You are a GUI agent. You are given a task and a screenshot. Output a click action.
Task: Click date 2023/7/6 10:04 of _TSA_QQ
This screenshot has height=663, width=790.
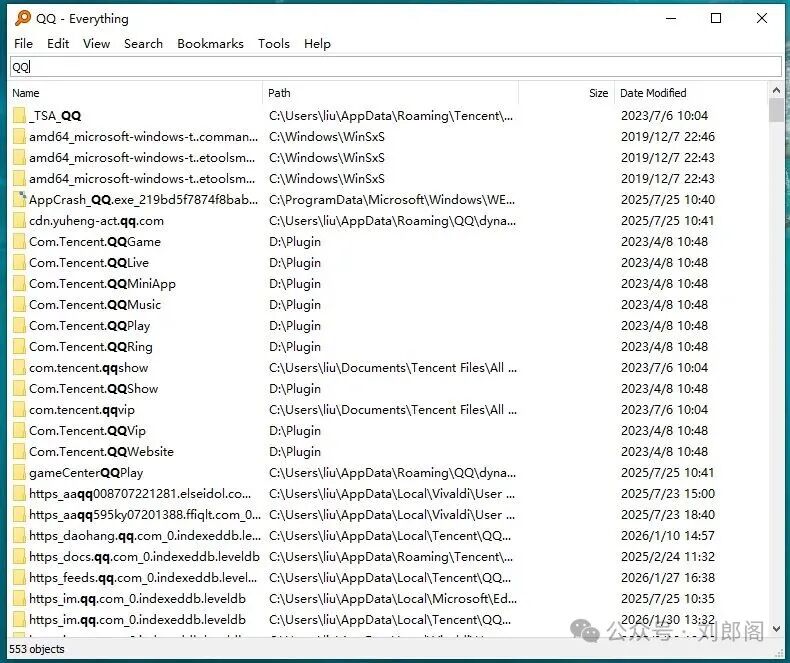pyautogui.click(x=665, y=116)
